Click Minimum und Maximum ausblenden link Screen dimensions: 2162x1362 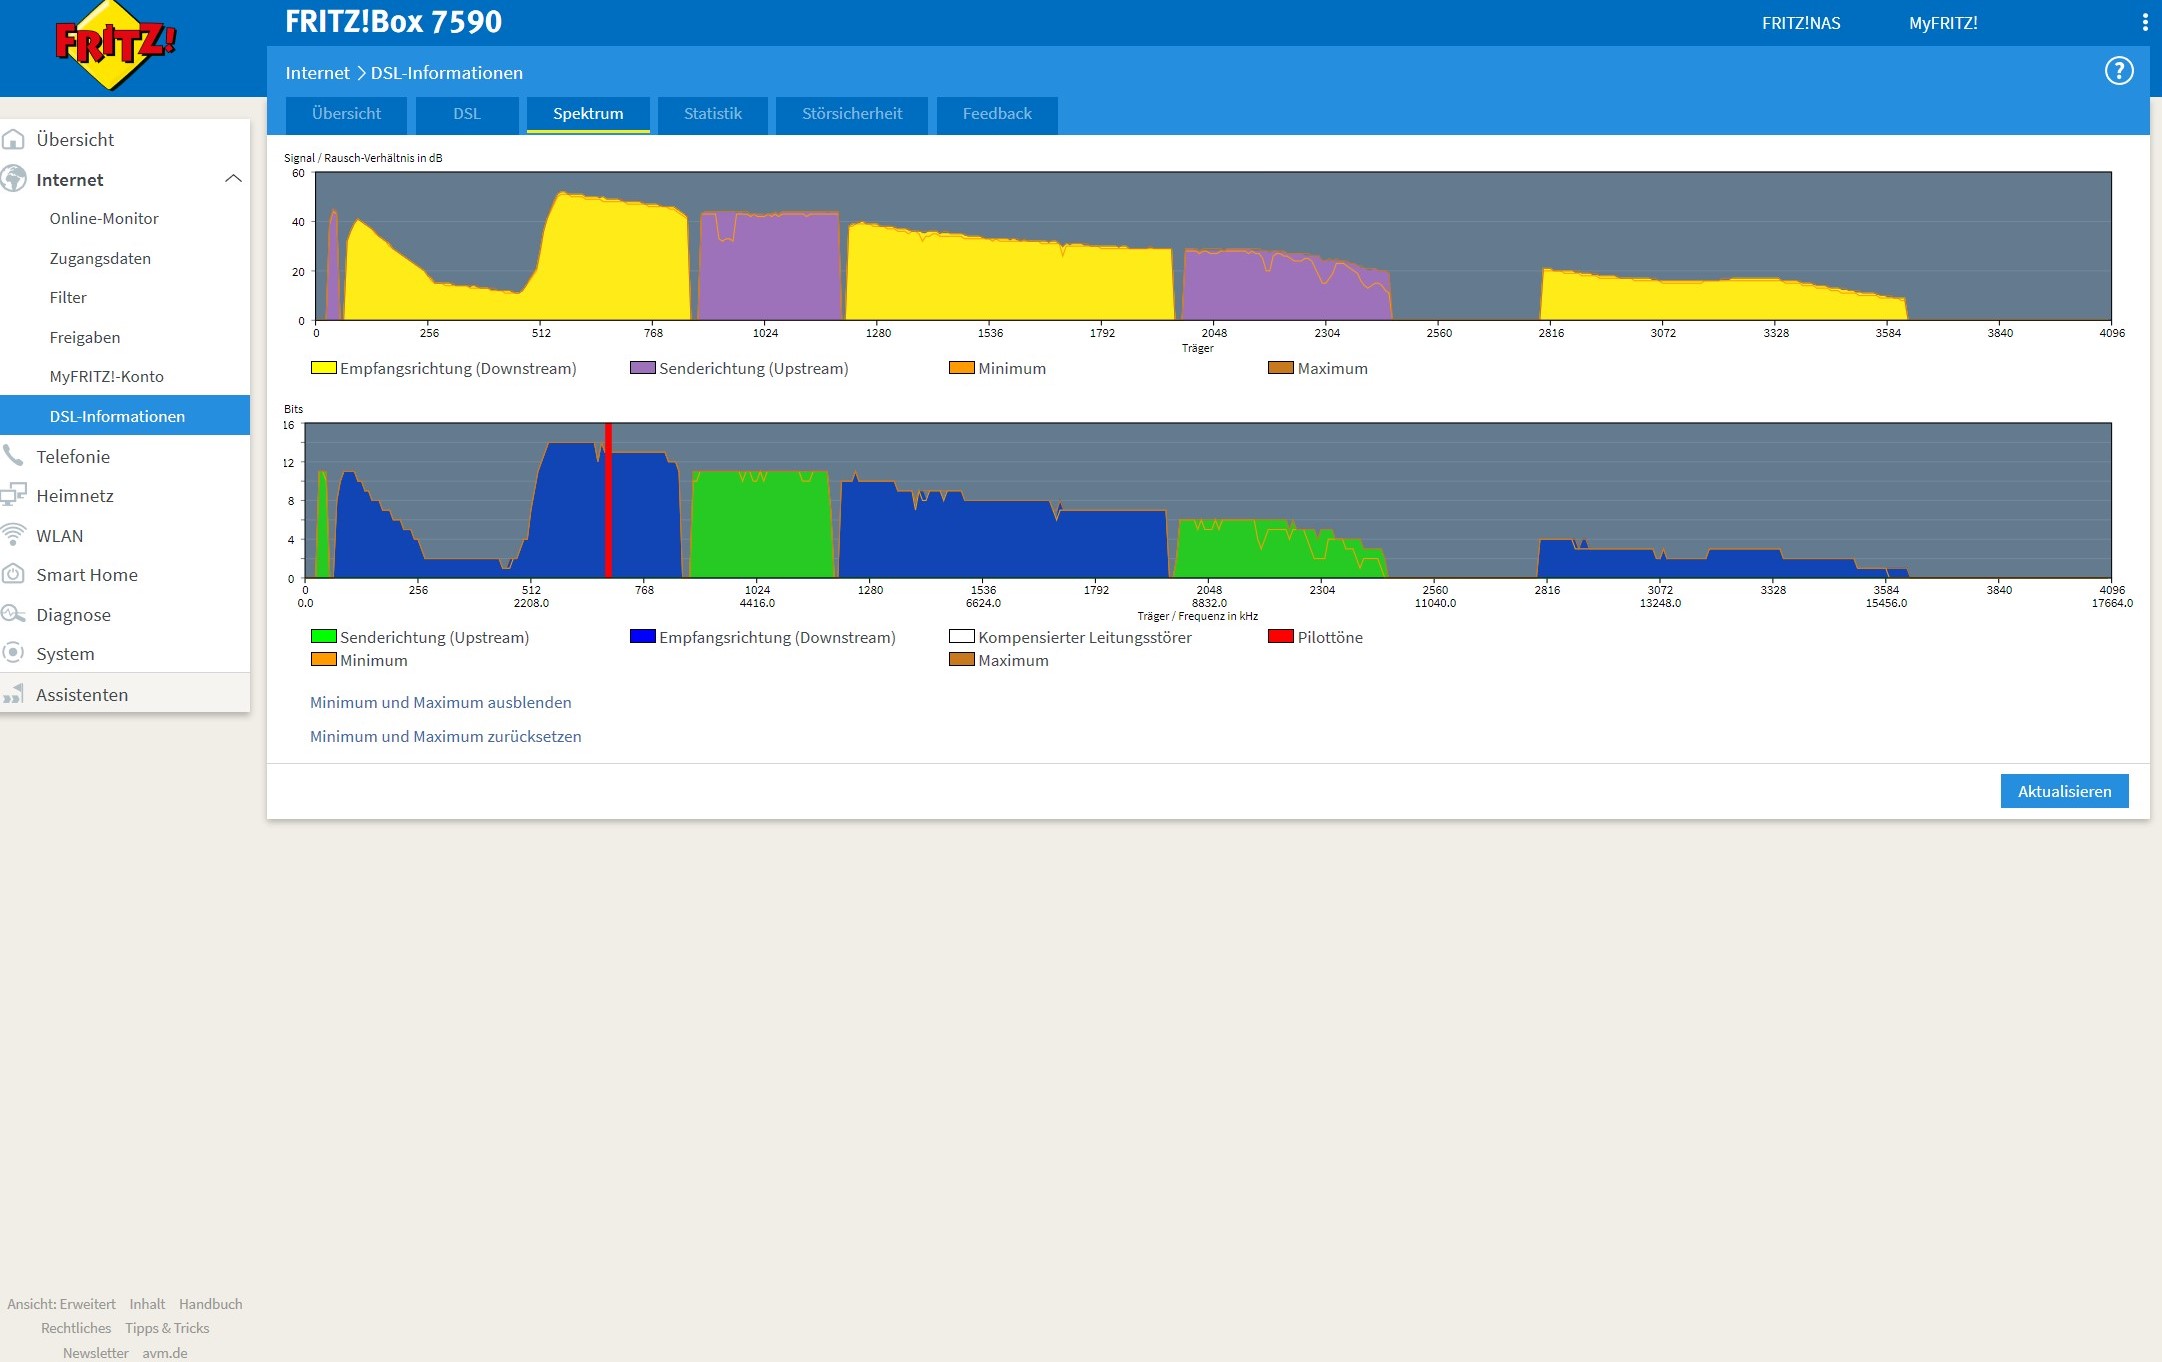click(x=440, y=702)
